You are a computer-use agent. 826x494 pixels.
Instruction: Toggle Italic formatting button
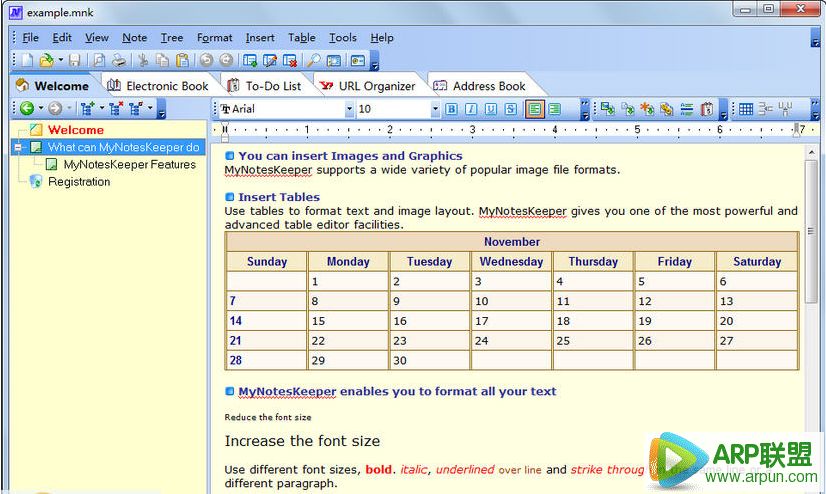click(470, 109)
